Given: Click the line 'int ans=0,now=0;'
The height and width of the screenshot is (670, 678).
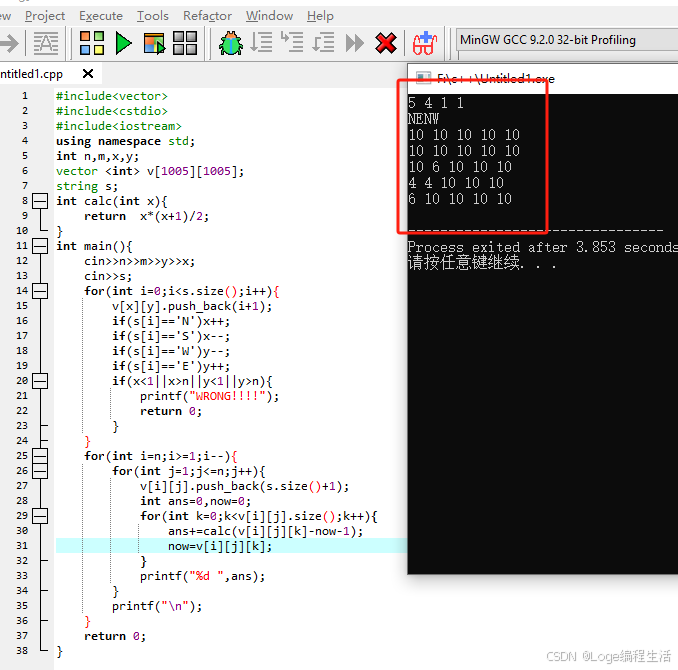Looking at the screenshot, I should pos(195,501).
